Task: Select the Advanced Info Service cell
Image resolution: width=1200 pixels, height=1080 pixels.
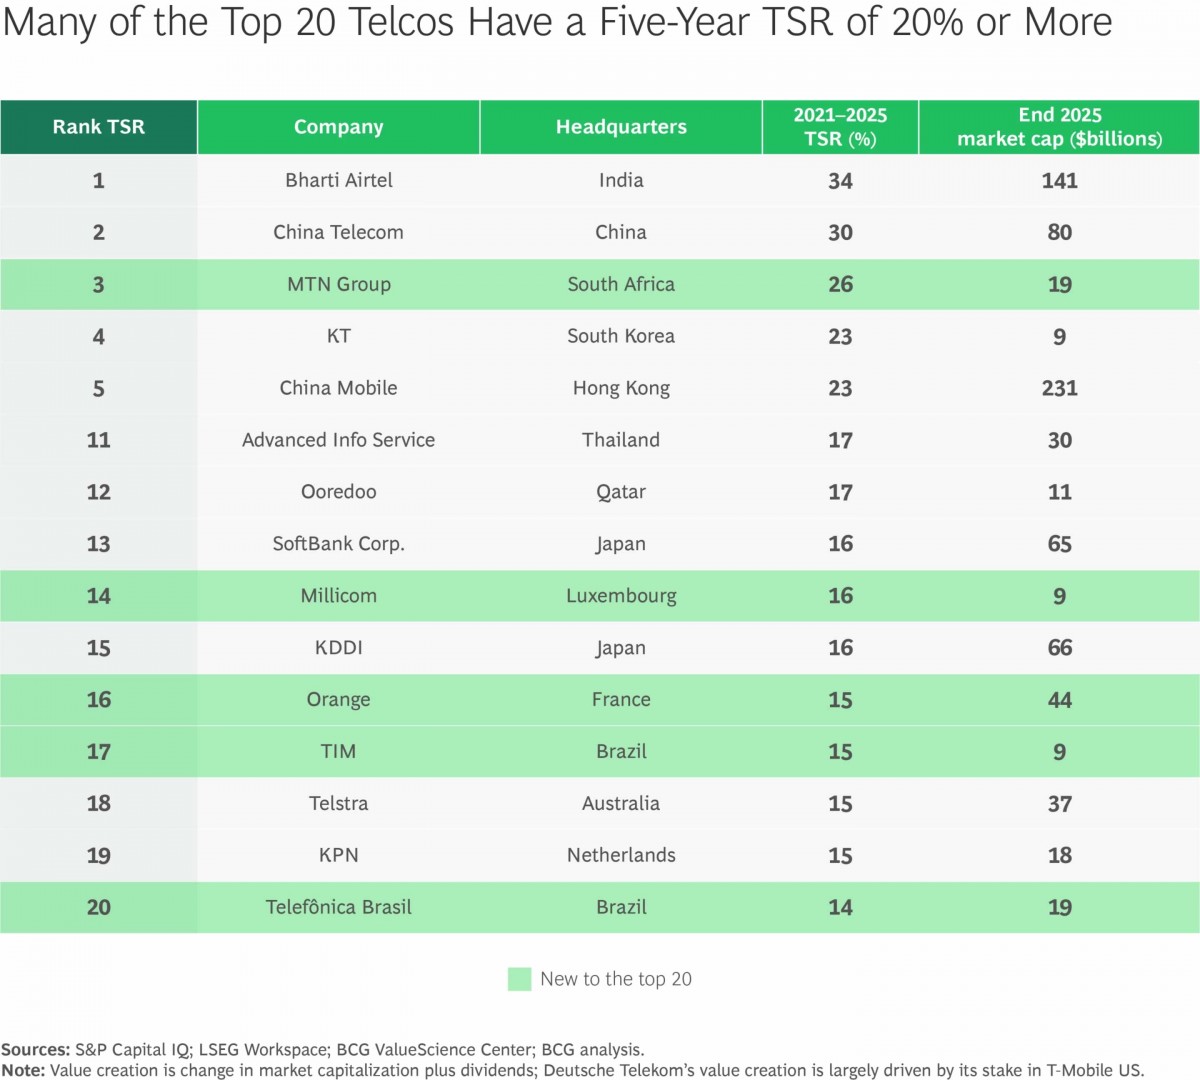Action: tap(338, 440)
